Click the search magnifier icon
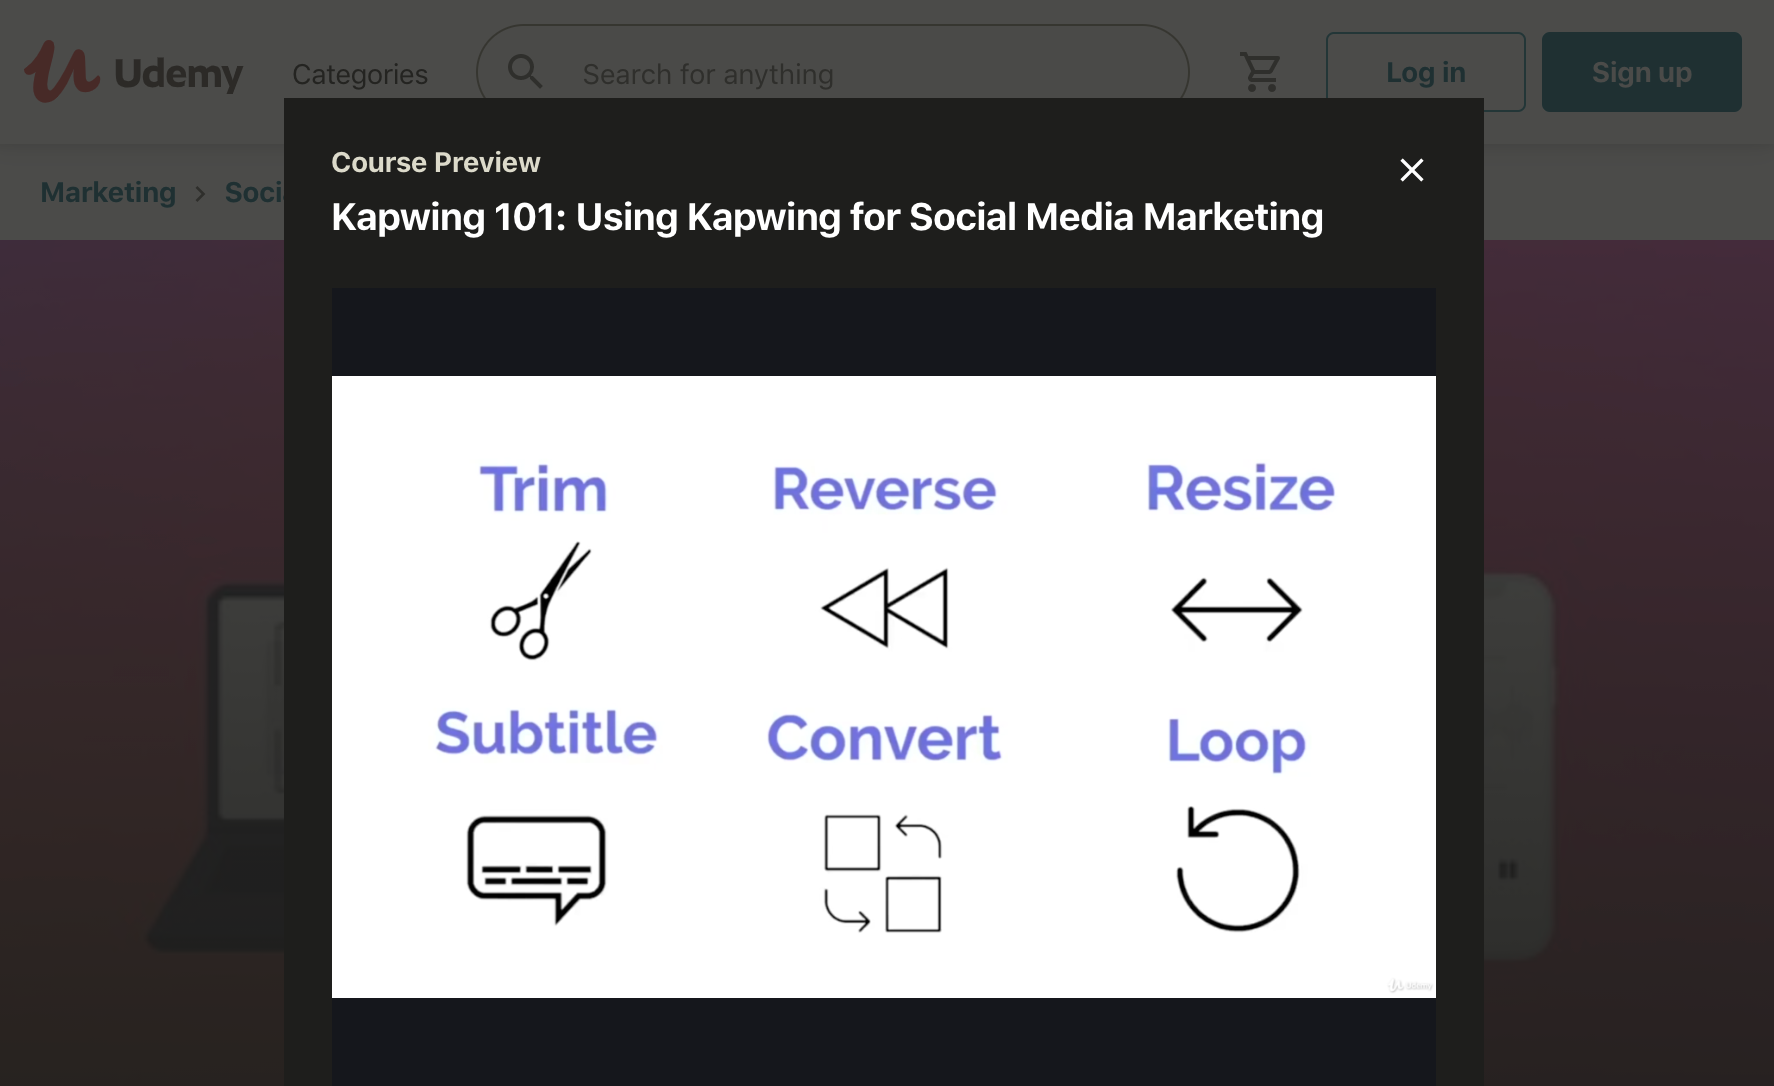1774x1086 pixels. tap(525, 72)
